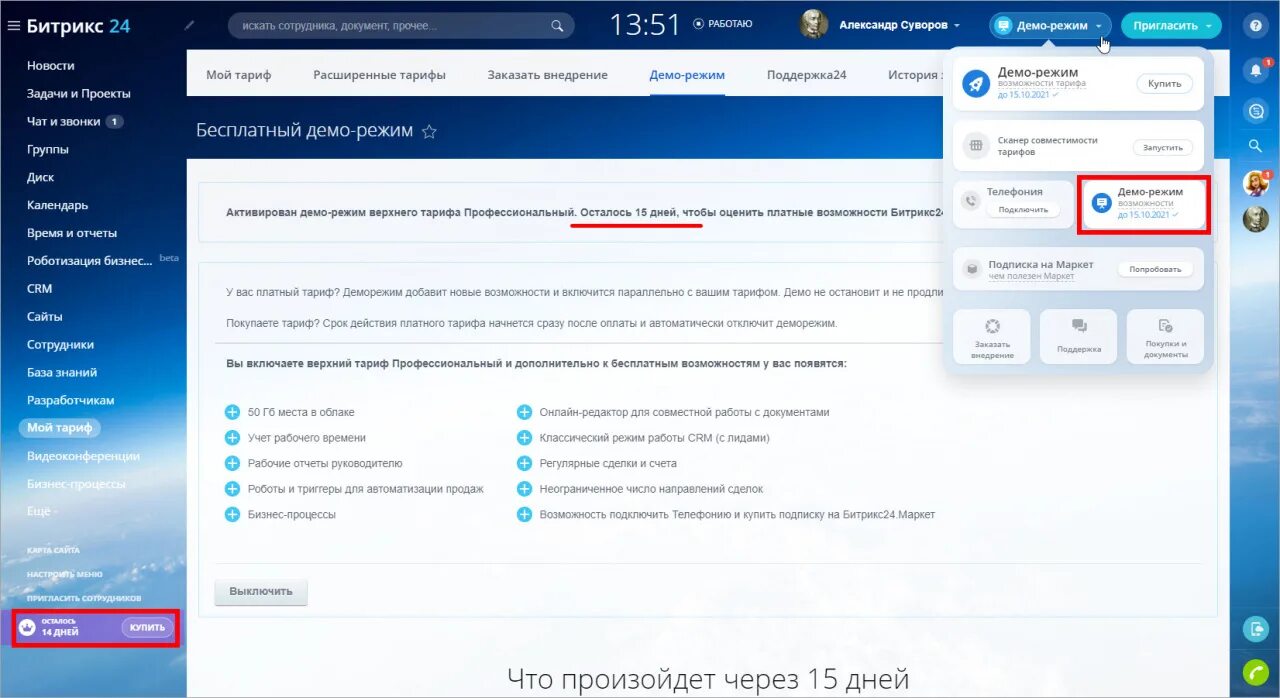Open Новости in left menu
This screenshot has width=1280, height=698.
[x=51, y=65]
